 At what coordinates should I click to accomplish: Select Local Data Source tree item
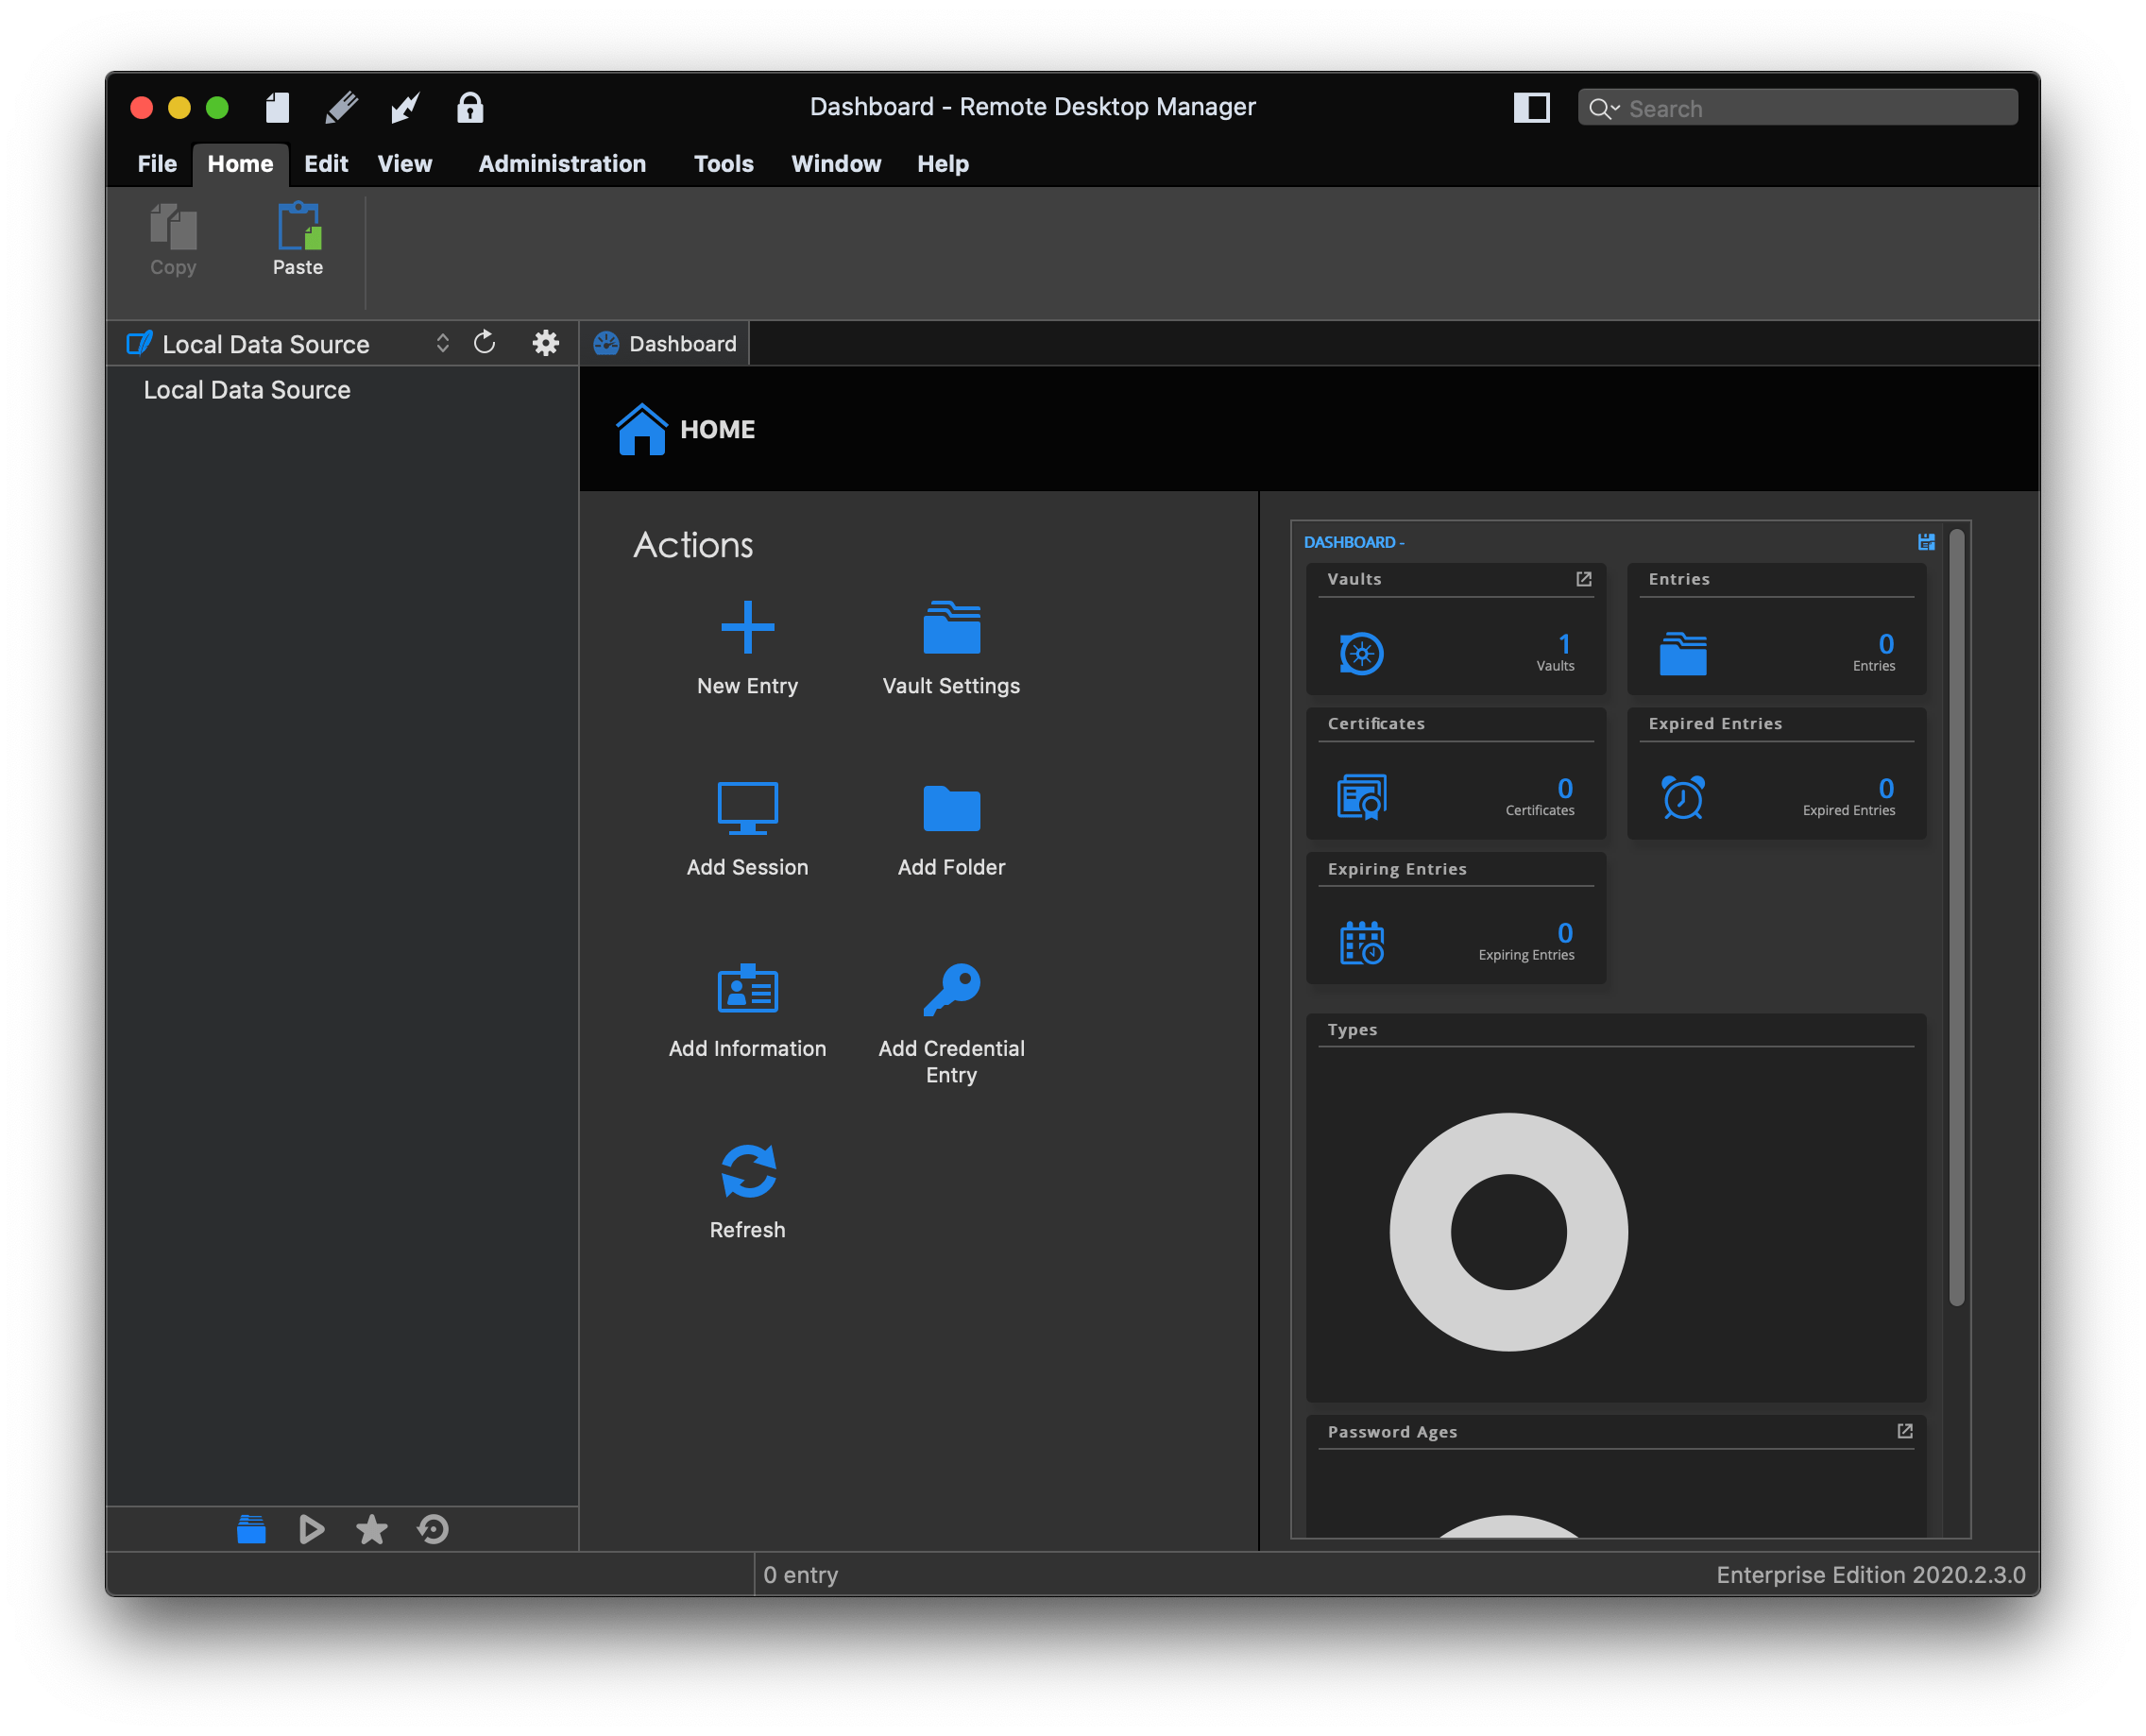(x=247, y=390)
